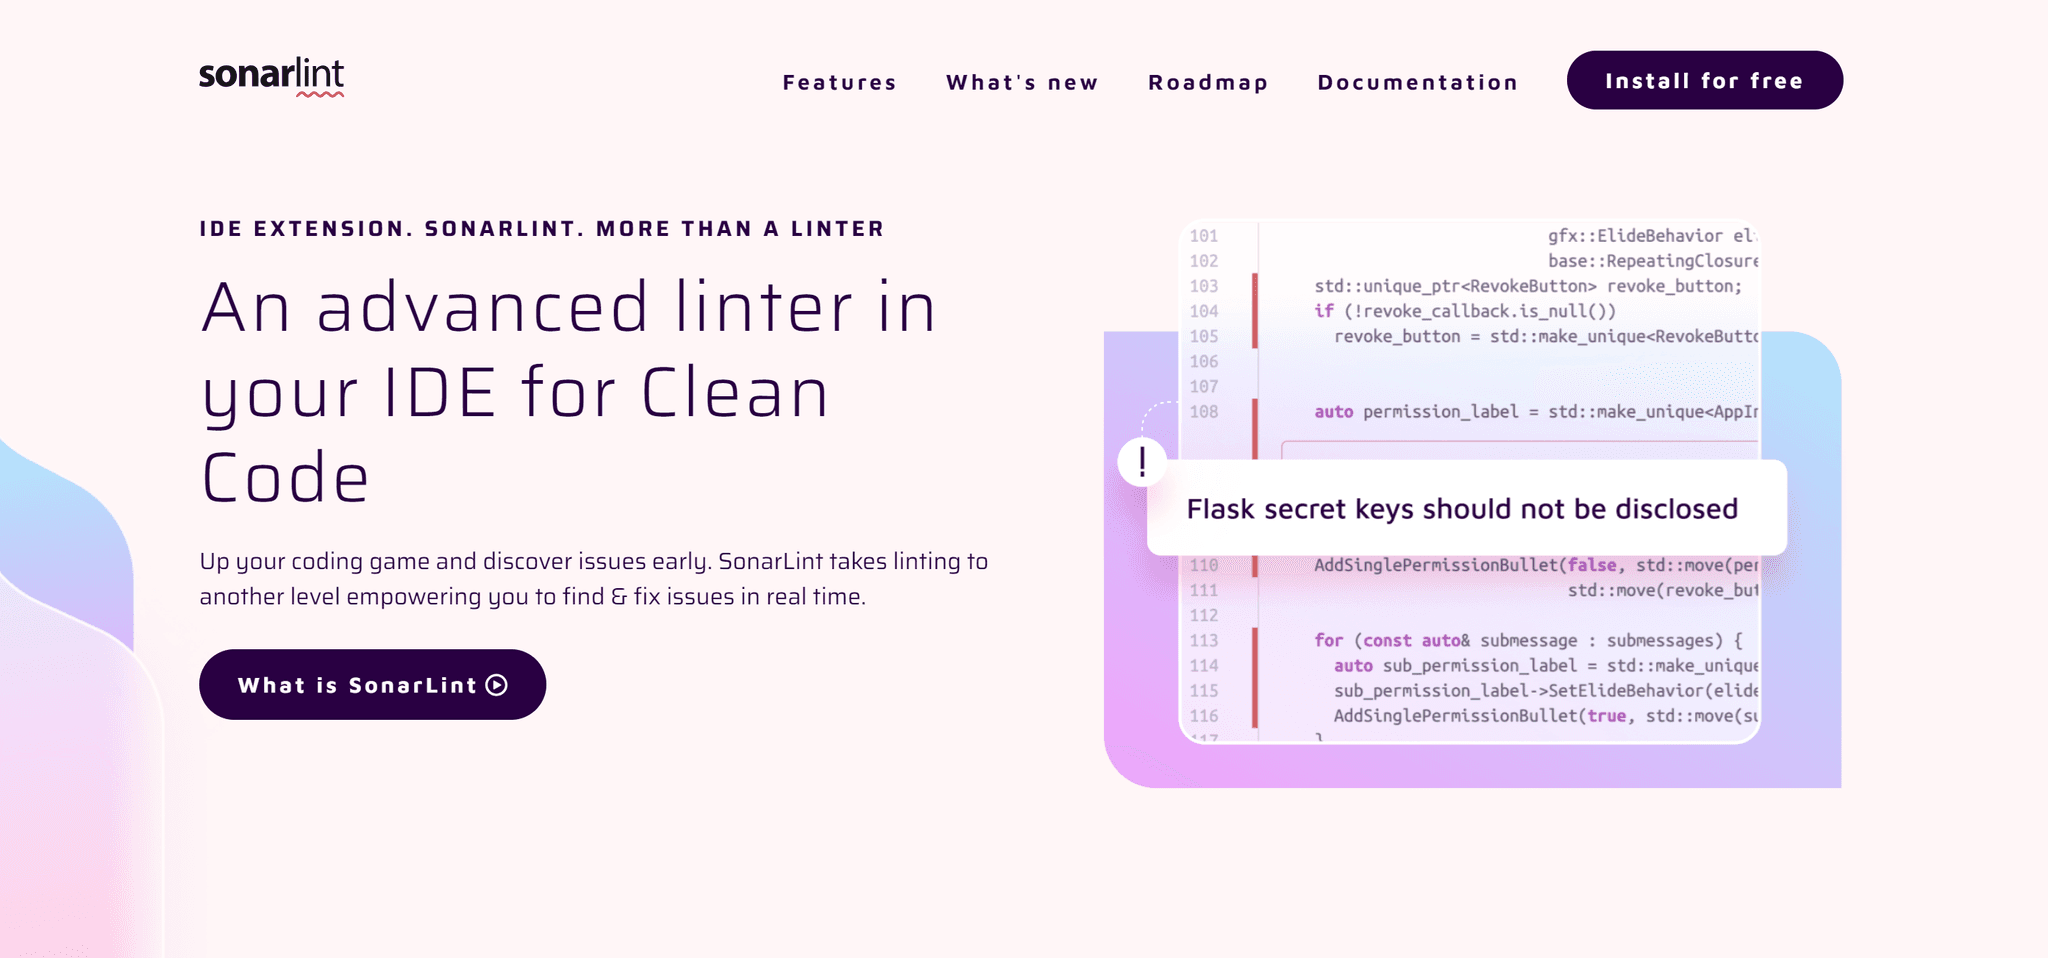Click code line number 113
Image resolution: width=2048 pixels, height=958 pixels.
coord(1204,640)
